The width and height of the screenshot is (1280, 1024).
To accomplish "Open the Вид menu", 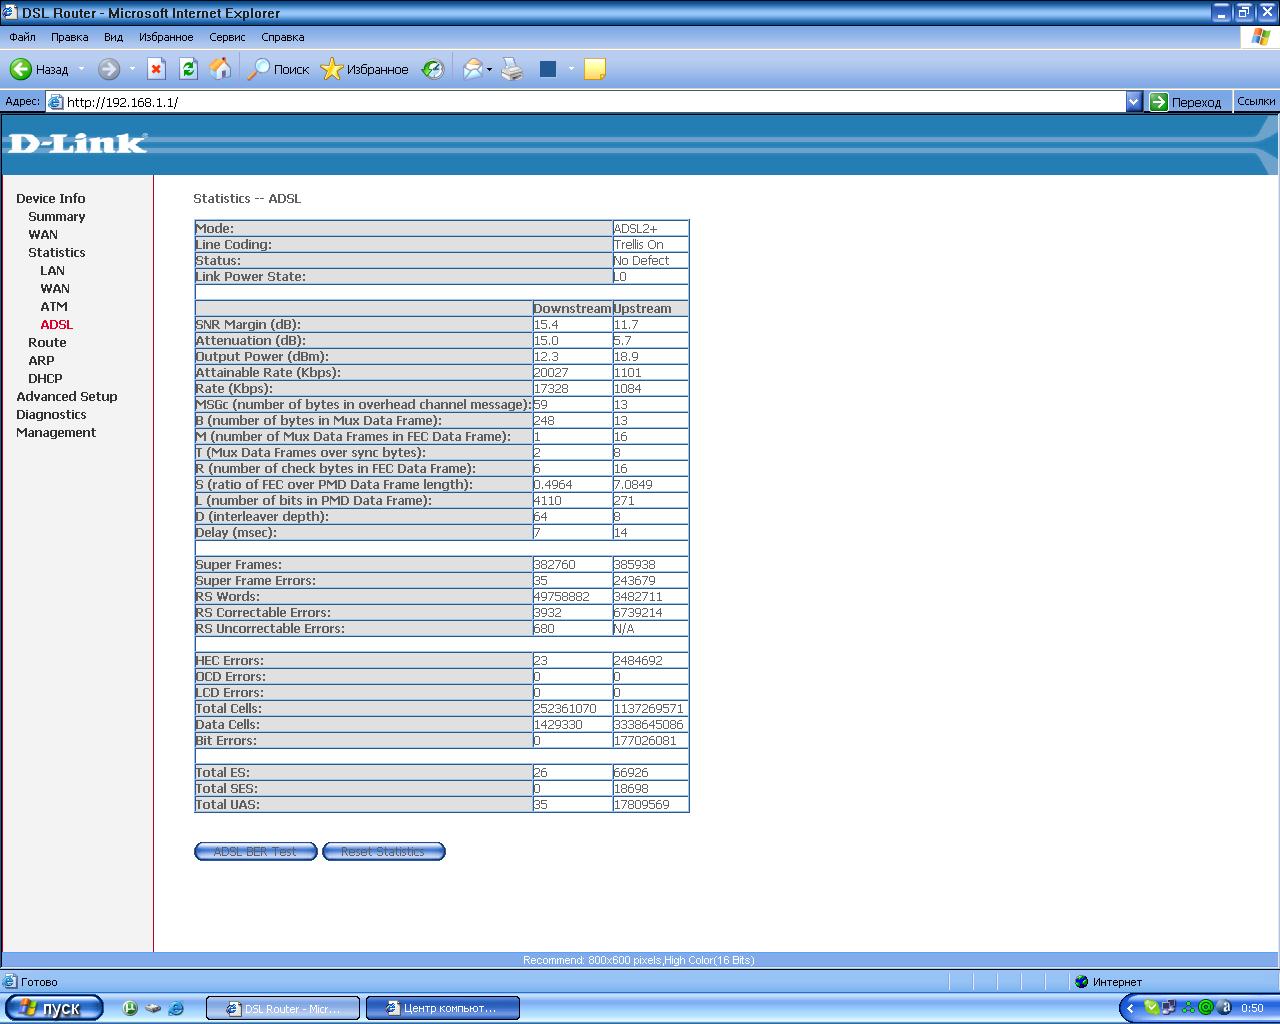I will [113, 37].
